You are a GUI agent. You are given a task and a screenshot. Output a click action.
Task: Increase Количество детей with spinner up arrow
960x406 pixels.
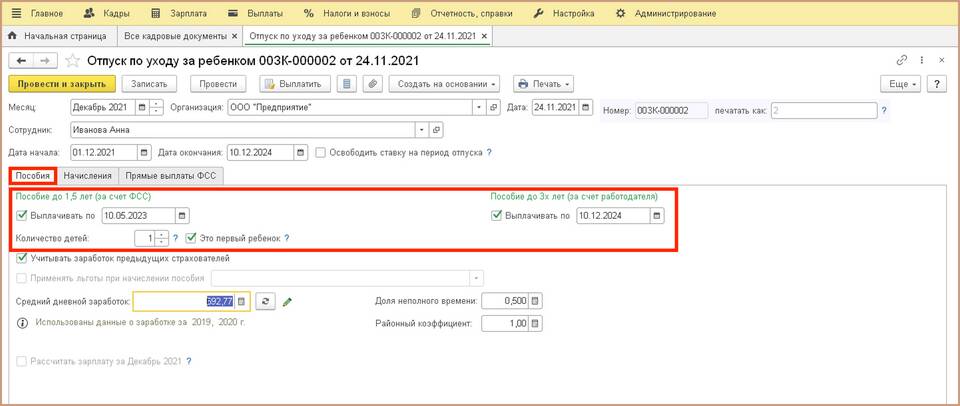(x=162, y=234)
